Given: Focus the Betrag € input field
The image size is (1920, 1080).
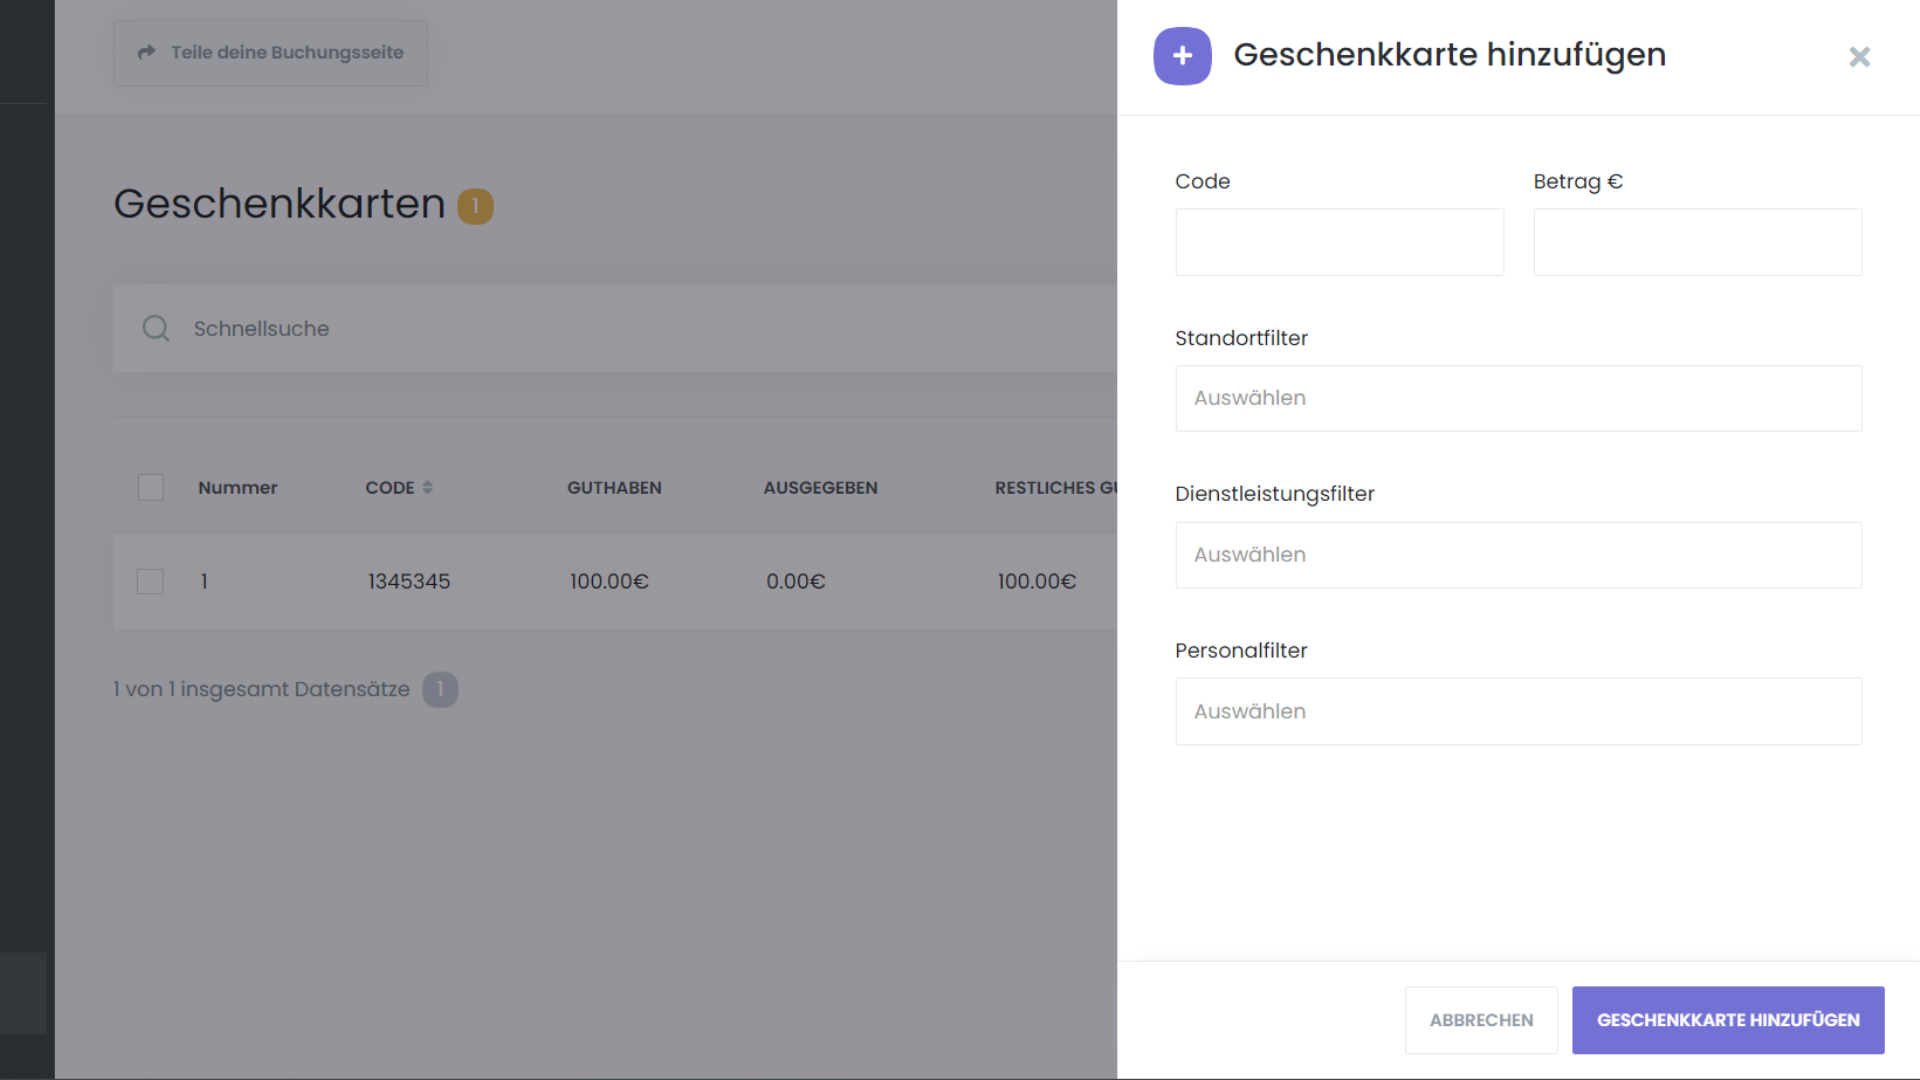Looking at the screenshot, I should 1697,242.
